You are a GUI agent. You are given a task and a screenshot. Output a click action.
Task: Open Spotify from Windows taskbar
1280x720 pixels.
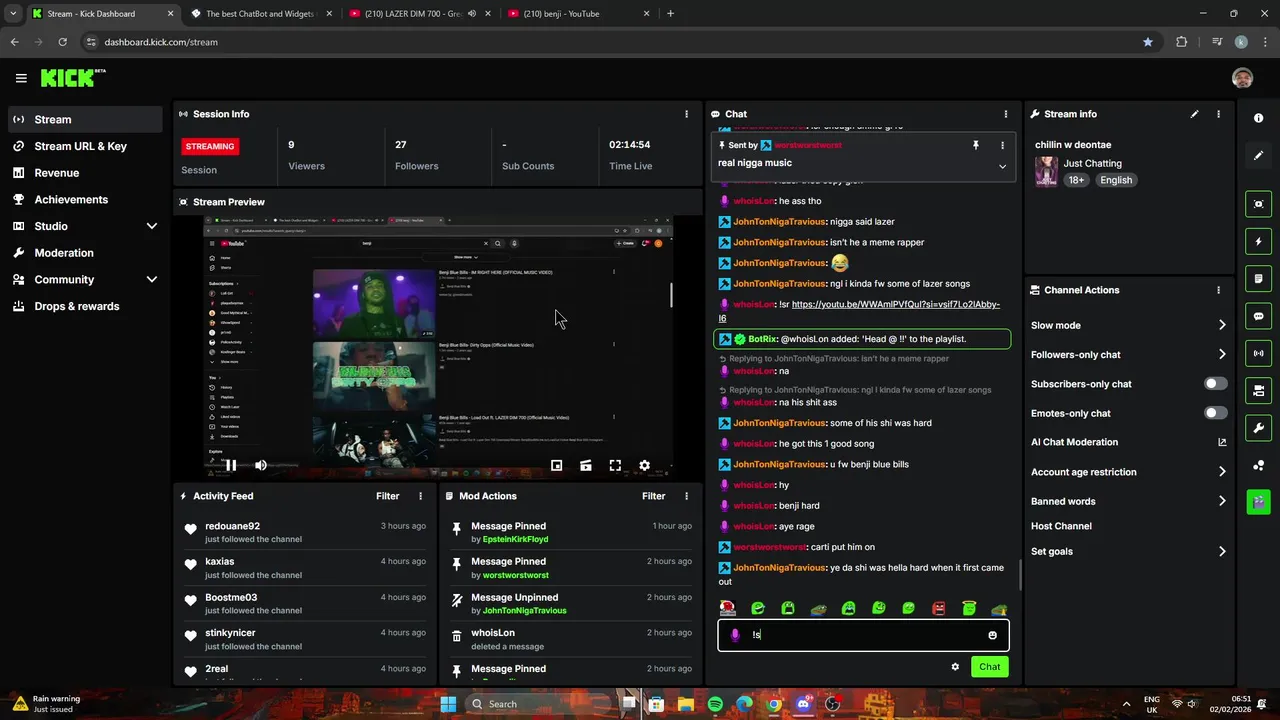coord(715,704)
